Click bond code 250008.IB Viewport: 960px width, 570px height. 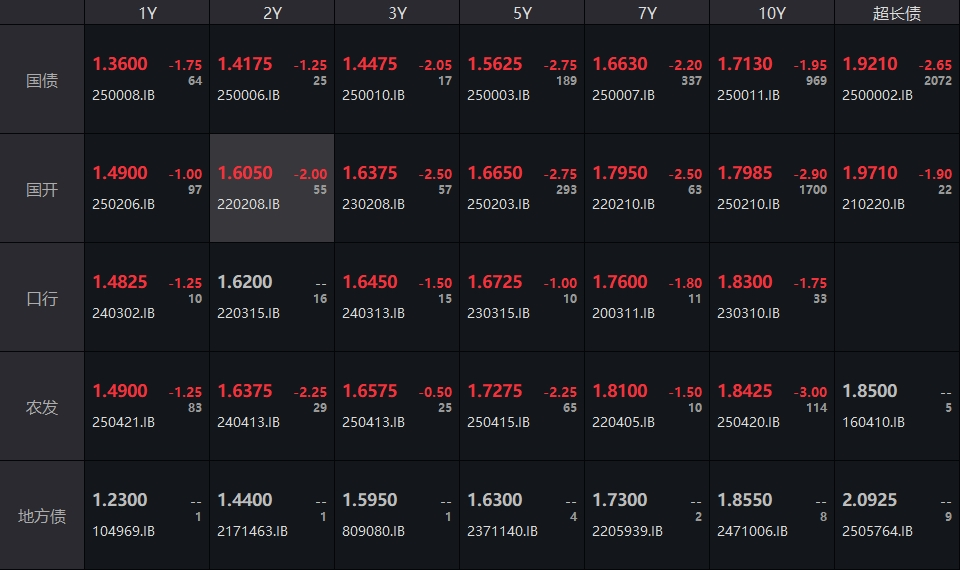[124, 96]
